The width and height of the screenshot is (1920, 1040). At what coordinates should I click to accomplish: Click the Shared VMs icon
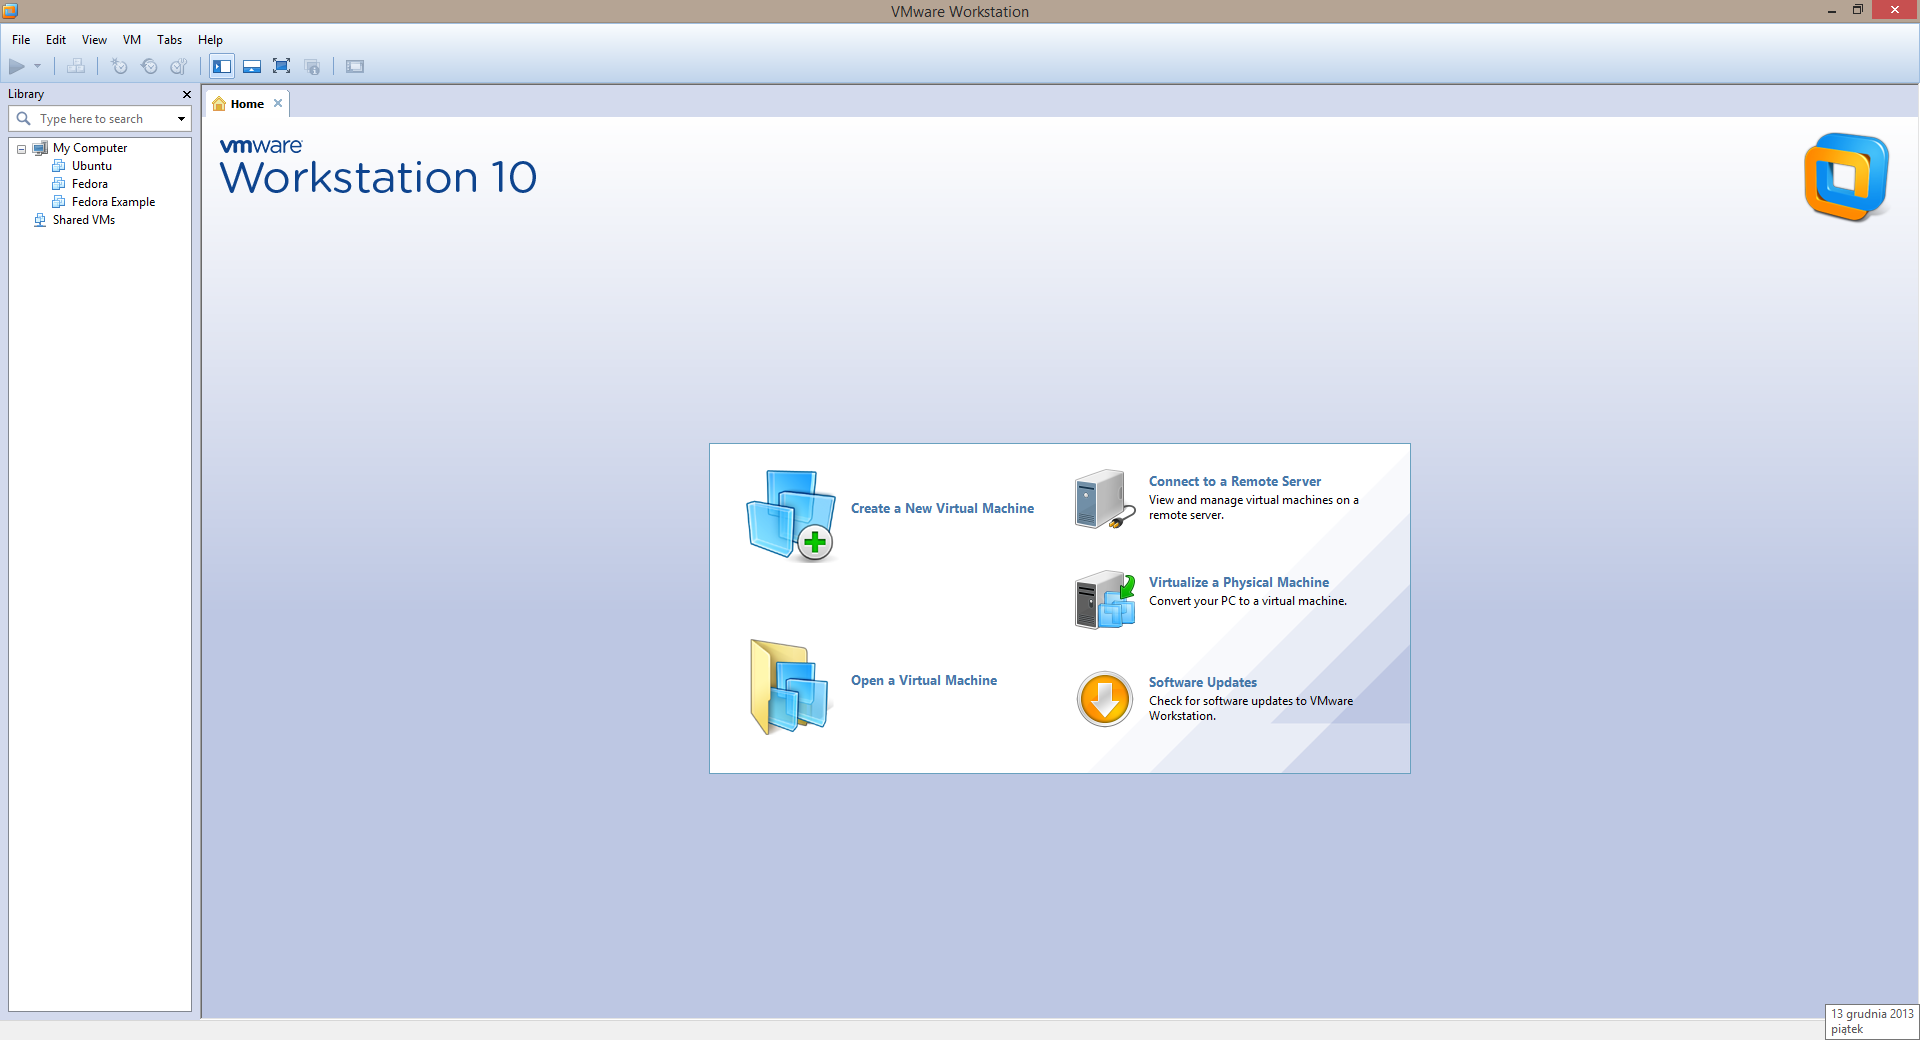[x=40, y=220]
